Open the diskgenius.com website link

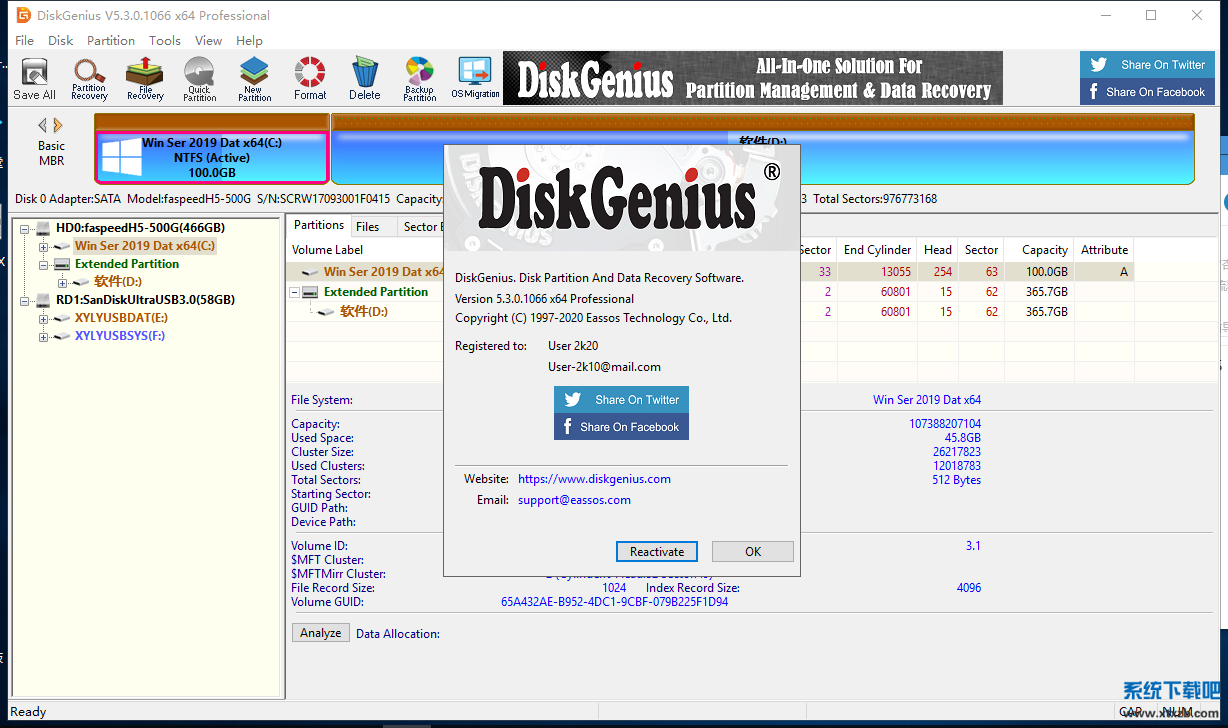coord(594,479)
